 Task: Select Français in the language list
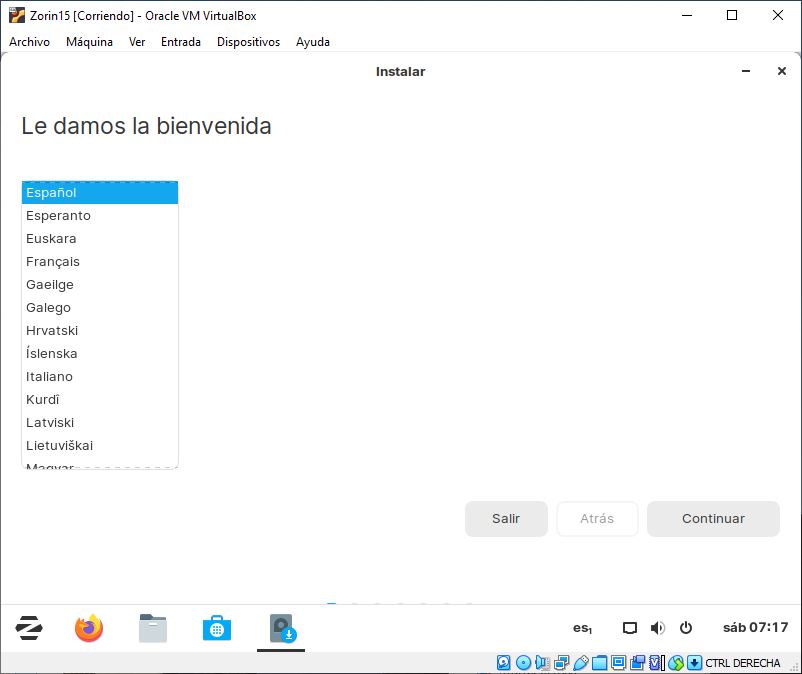pyautogui.click(x=53, y=262)
